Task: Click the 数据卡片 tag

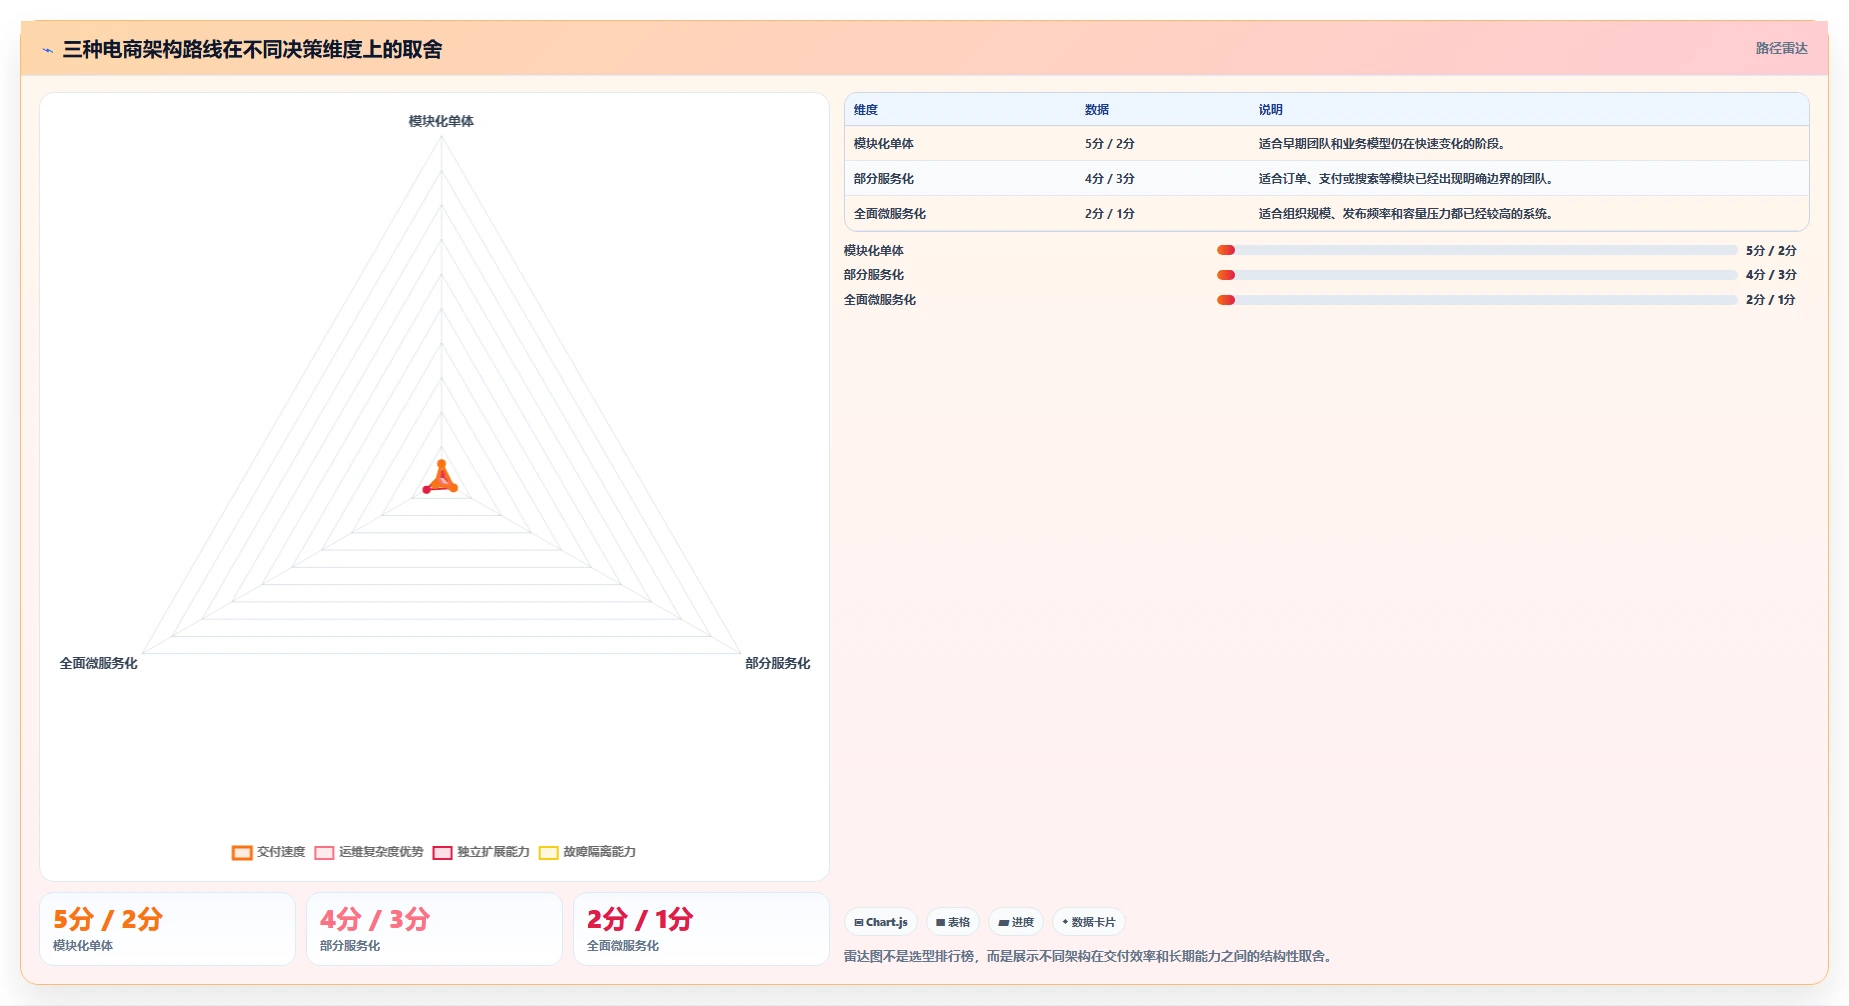Action: (x=1089, y=922)
